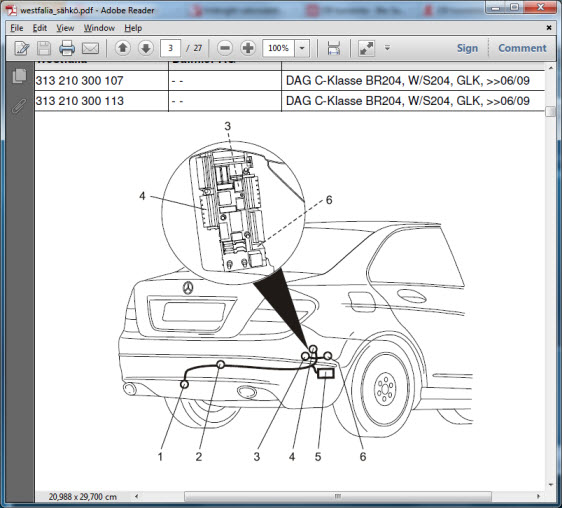Screen dimensions: 562x508
Task: Open the Window menu
Action: (99, 28)
